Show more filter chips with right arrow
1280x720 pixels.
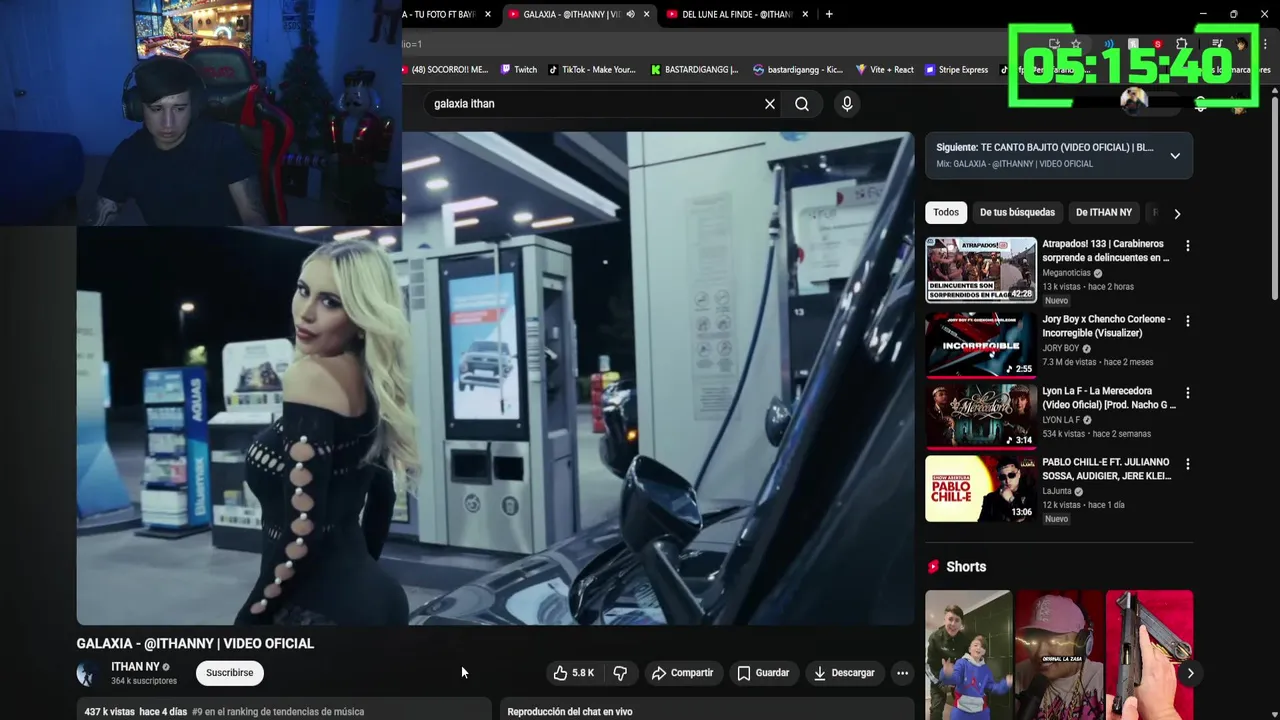click(1177, 213)
